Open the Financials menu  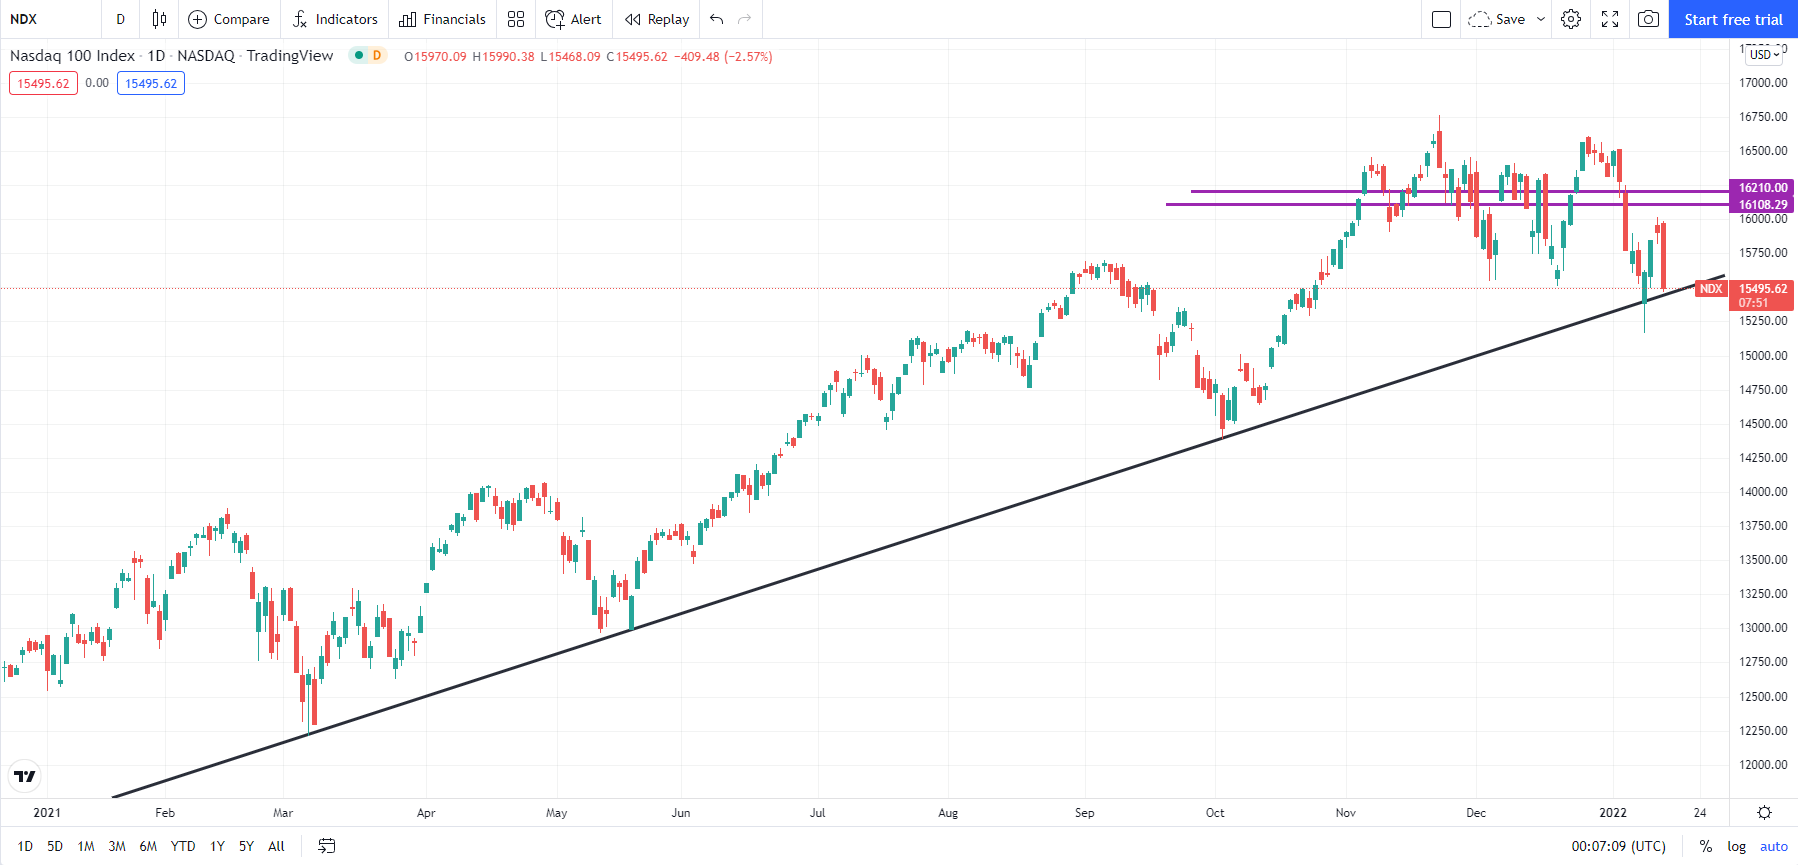(442, 19)
